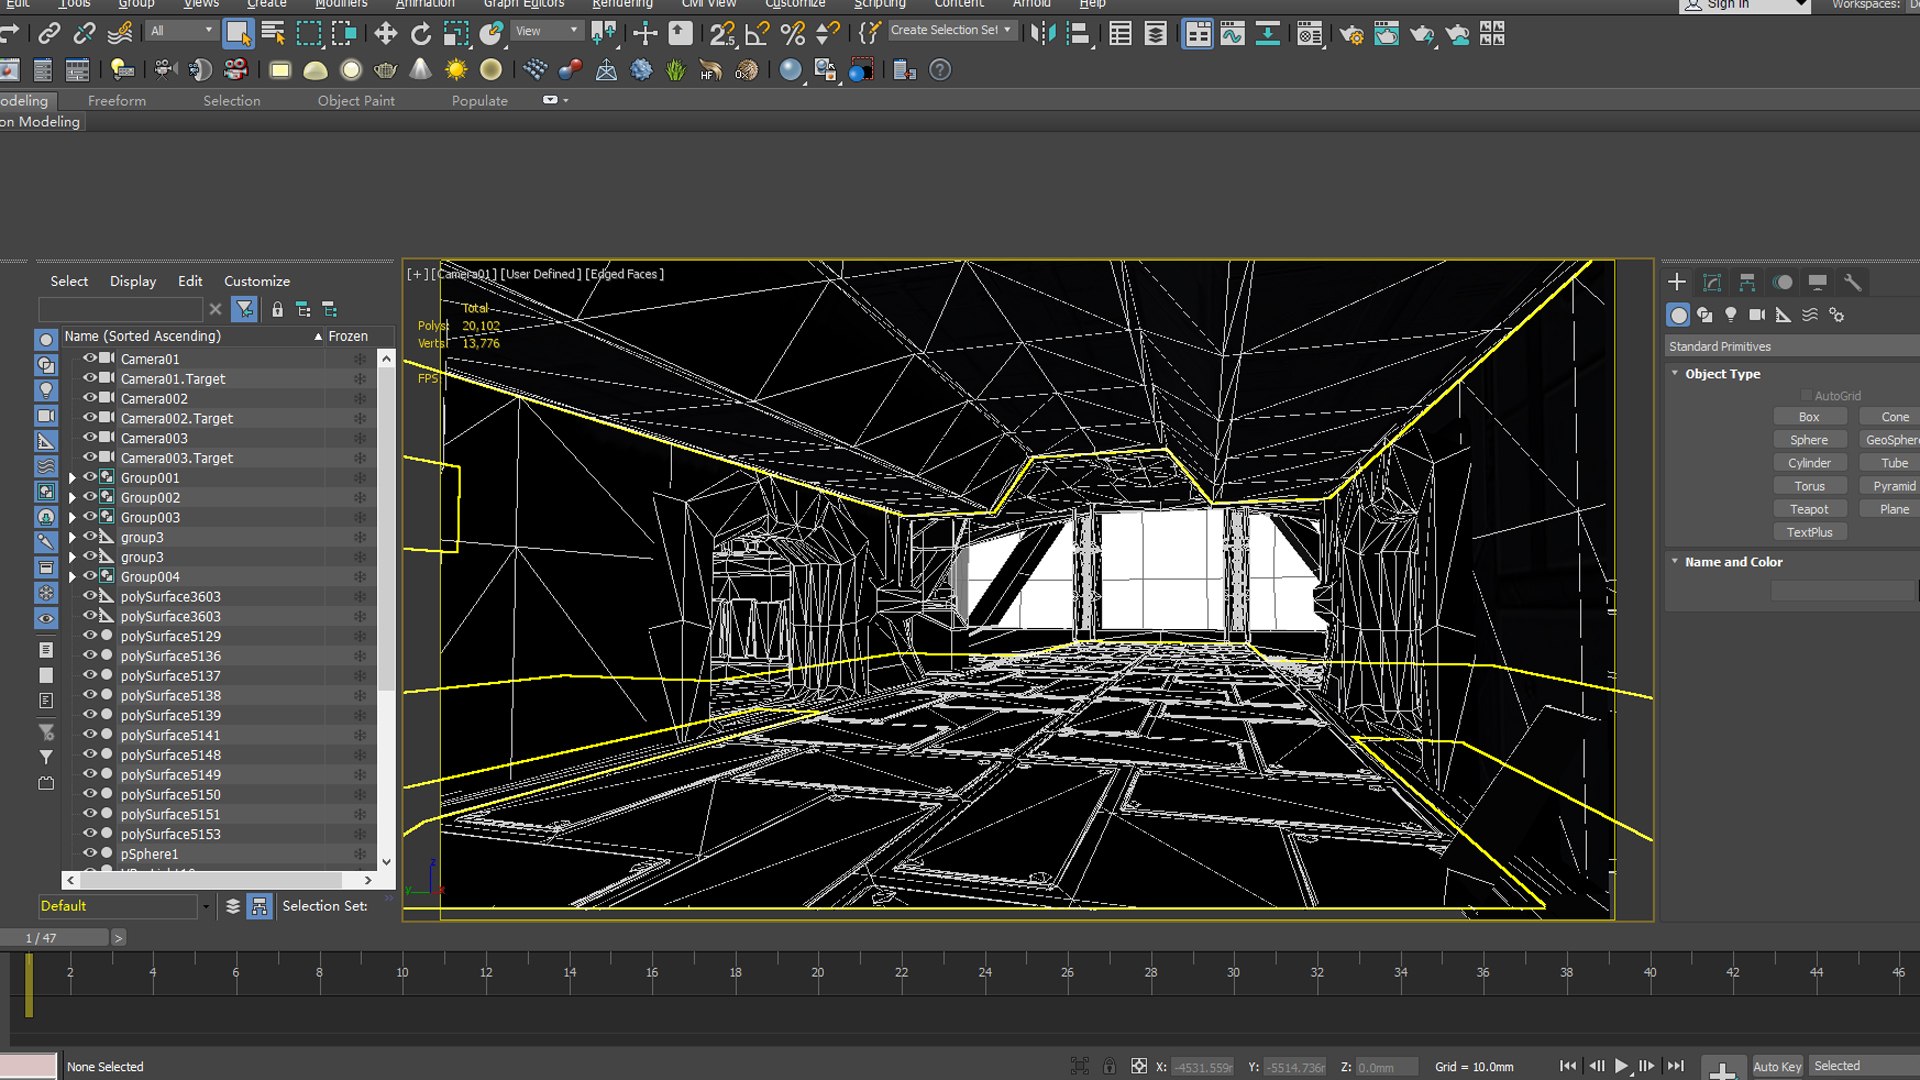Select Cameras category in Create panel
1920x1080 pixels.
1757,315
